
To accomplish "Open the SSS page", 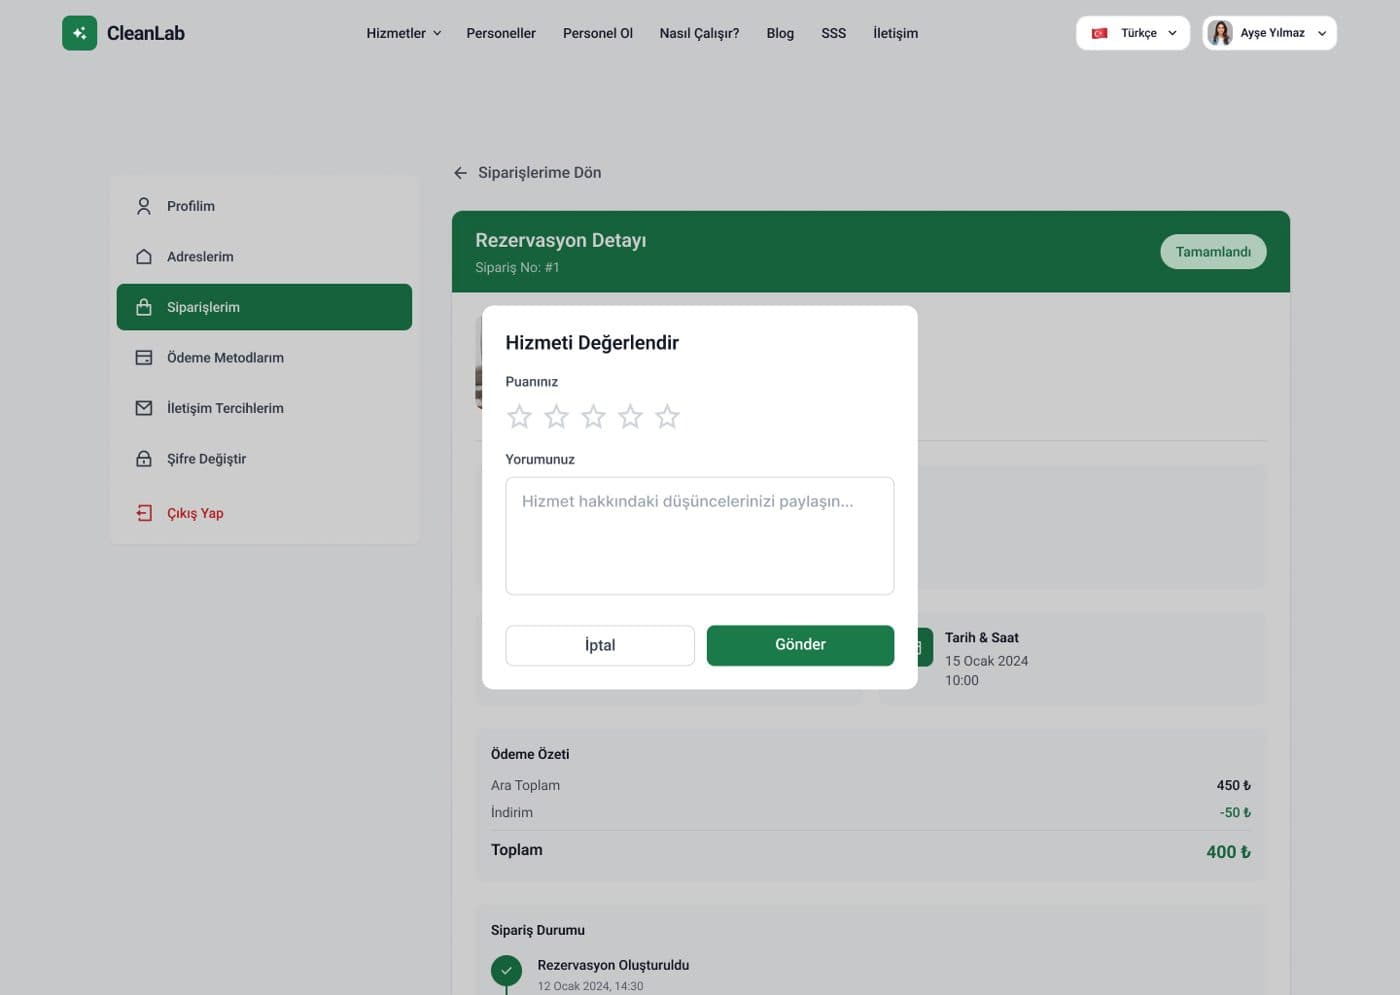I will [834, 33].
